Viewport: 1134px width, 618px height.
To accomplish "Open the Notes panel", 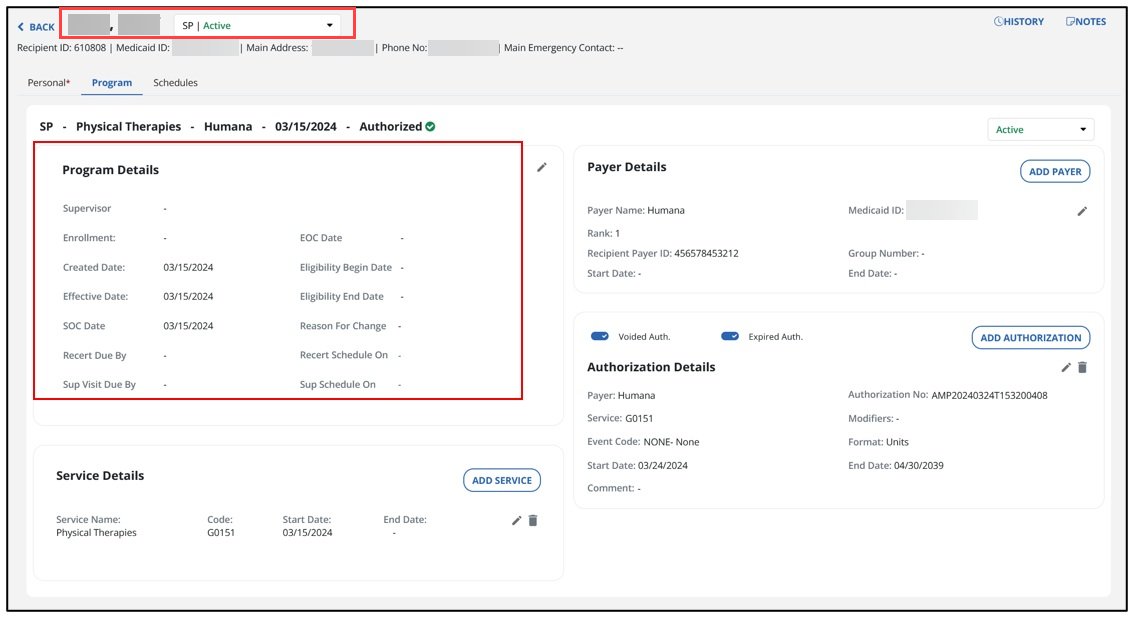I will 1085,21.
